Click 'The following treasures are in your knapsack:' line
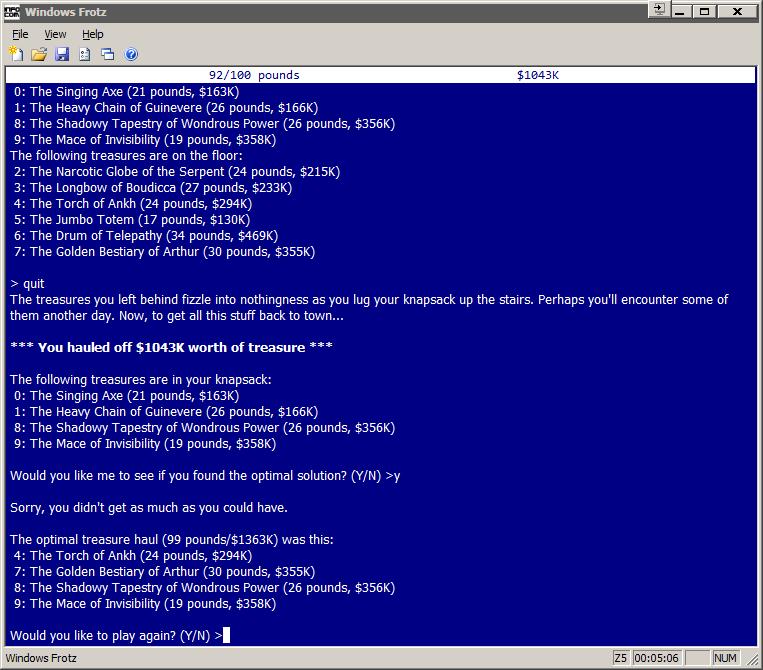Image resolution: width=763 pixels, height=670 pixels. (x=141, y=380)
